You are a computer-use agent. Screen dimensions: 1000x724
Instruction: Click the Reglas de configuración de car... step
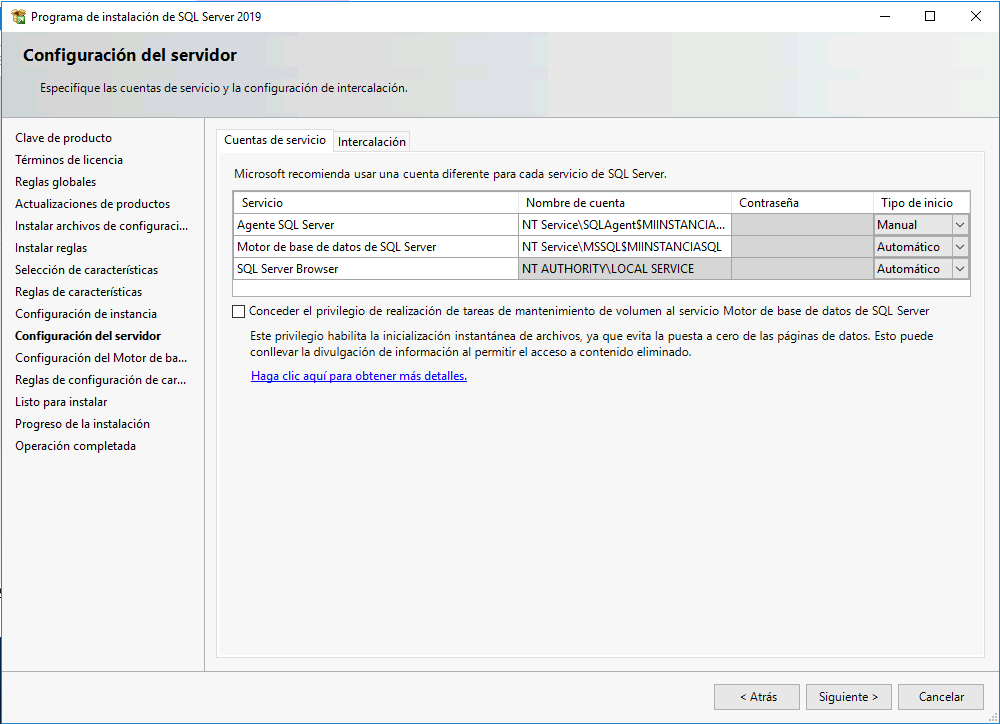click(x=101, y=380)
